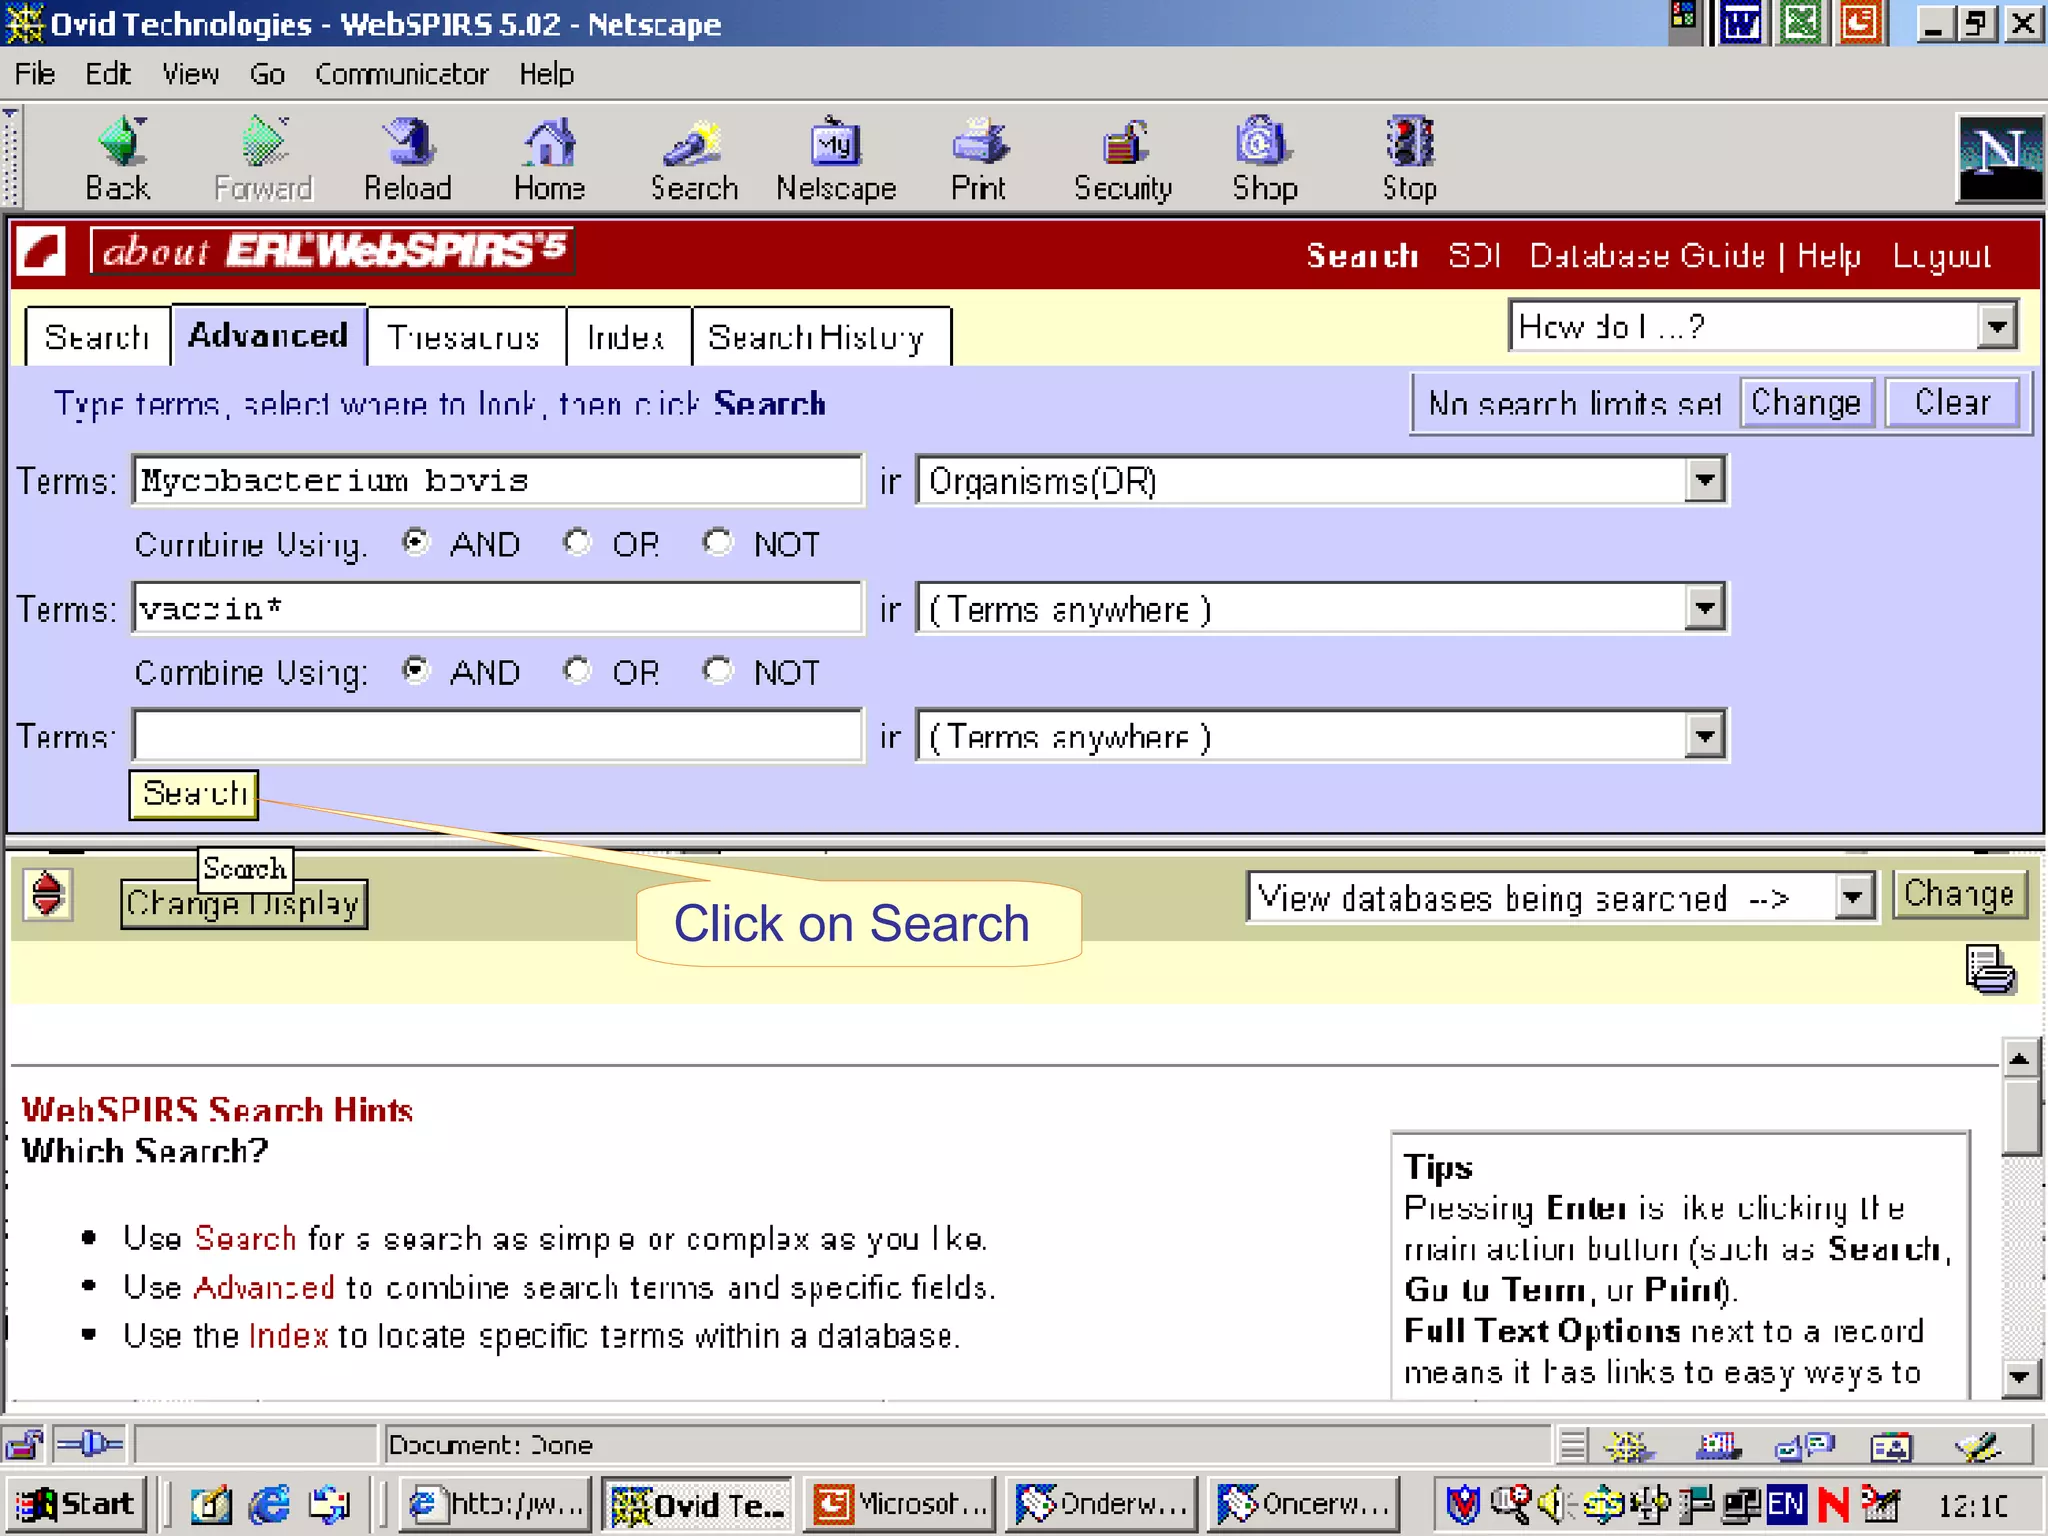Click the hints scrollbar up arrow

(x=2020, y=1057)
